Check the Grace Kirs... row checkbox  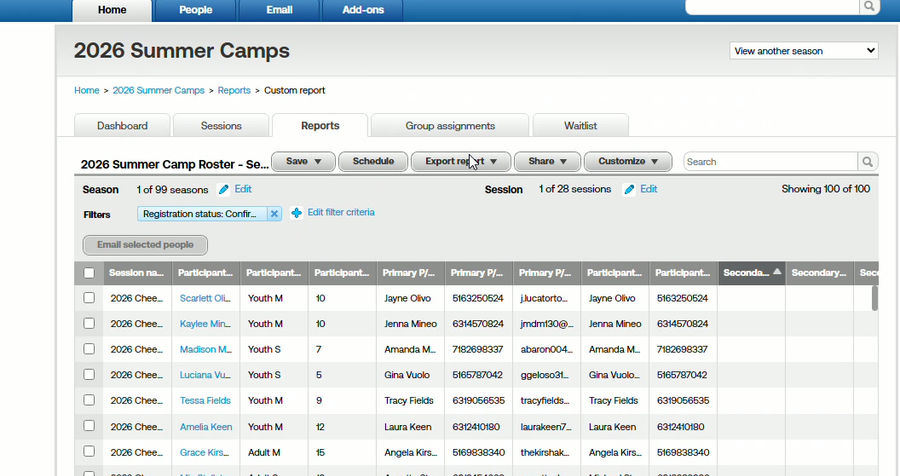pyautogui.click(x=89, y=451)
